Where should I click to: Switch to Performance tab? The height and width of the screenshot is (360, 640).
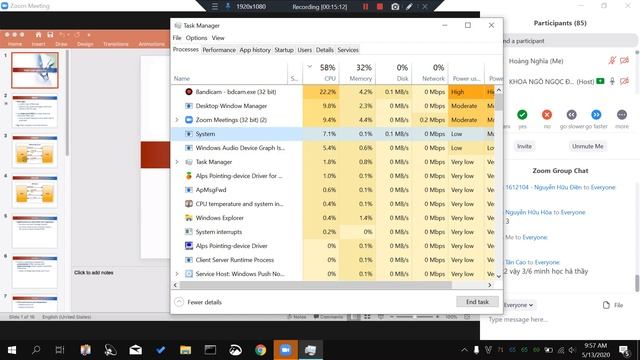[219, 50]
